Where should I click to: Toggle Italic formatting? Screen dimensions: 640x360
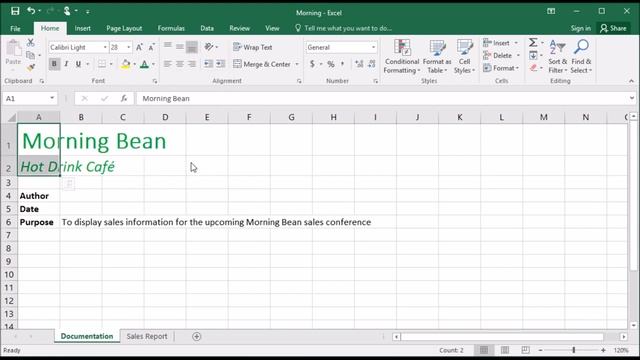click(x=66, y=64)
